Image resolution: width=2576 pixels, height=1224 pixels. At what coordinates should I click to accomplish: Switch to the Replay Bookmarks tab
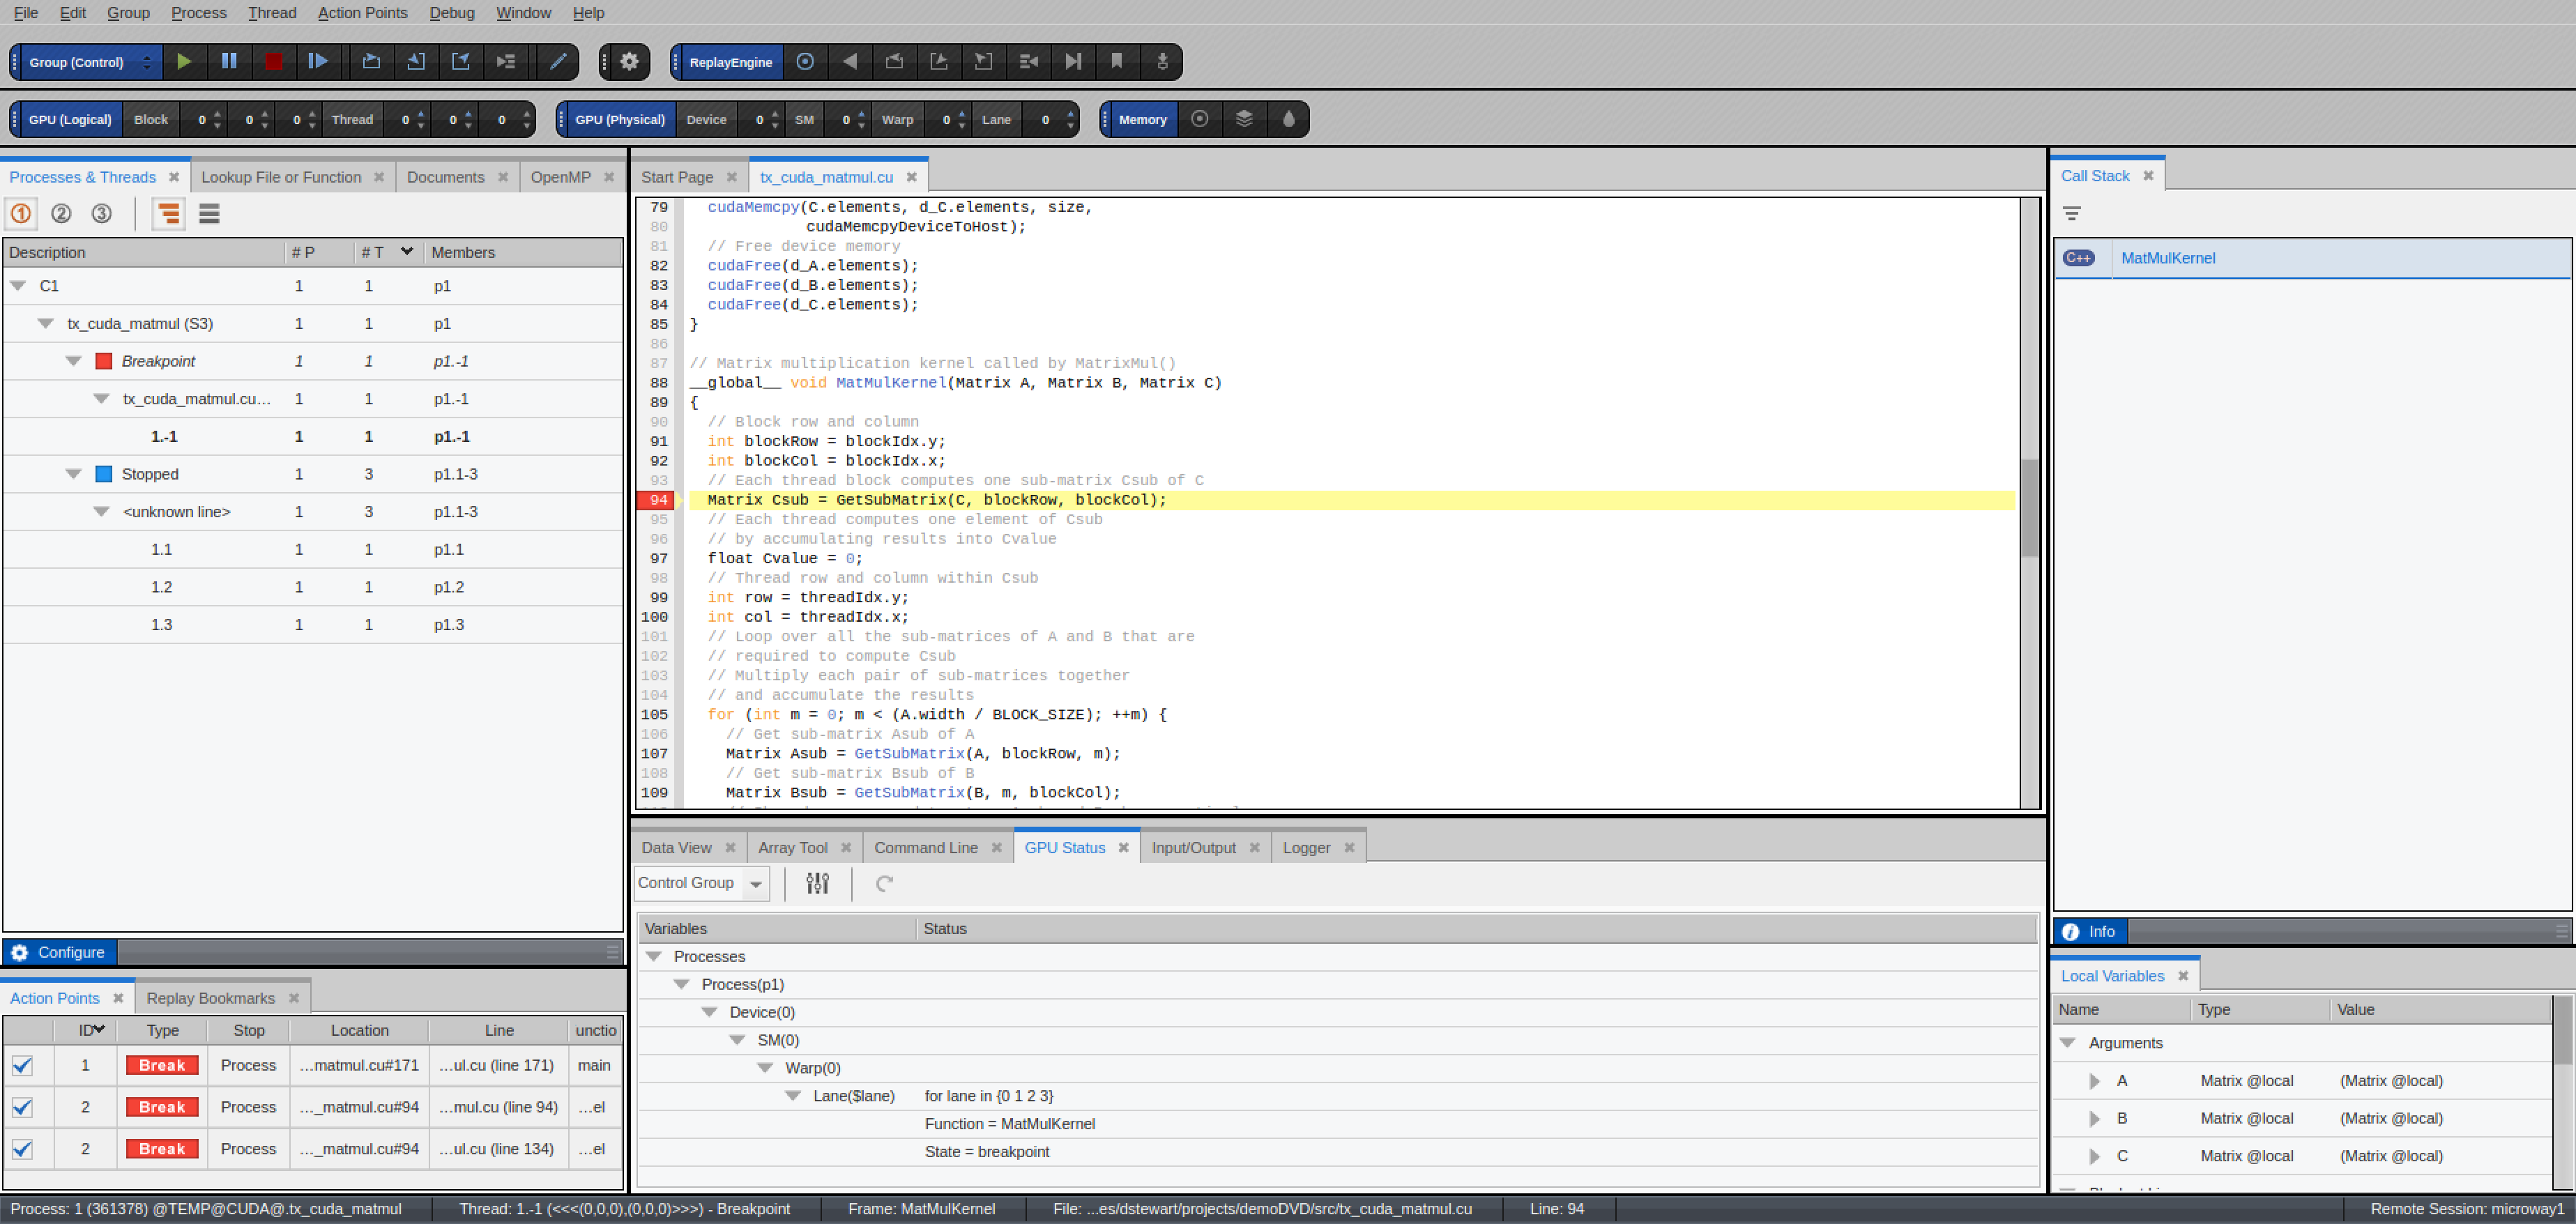pyautogui.click(x=211, y=998)
